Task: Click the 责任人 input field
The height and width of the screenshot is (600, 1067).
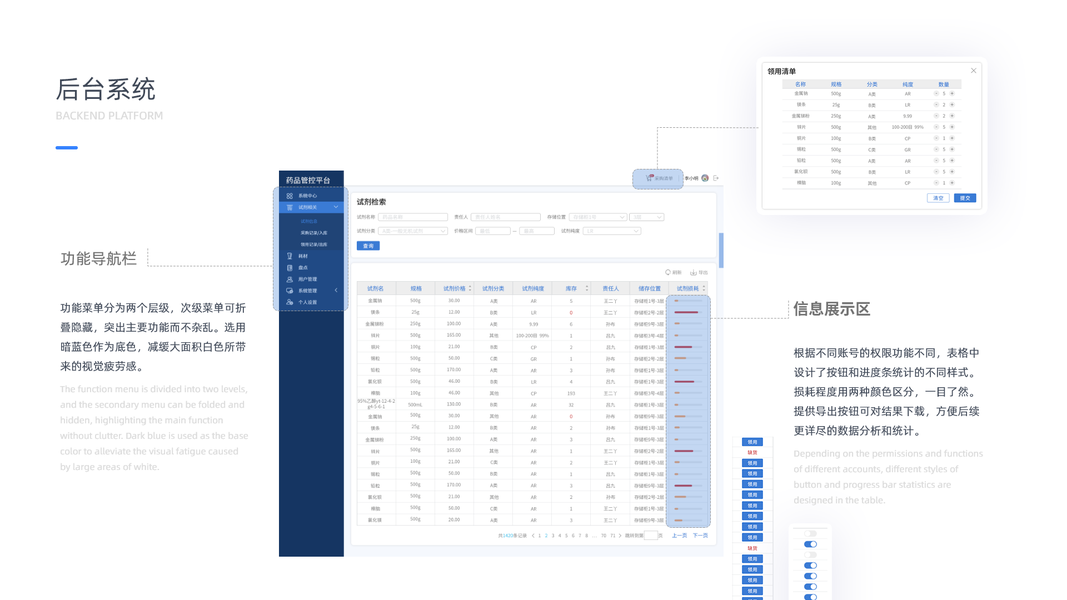Action: (506, 217)
